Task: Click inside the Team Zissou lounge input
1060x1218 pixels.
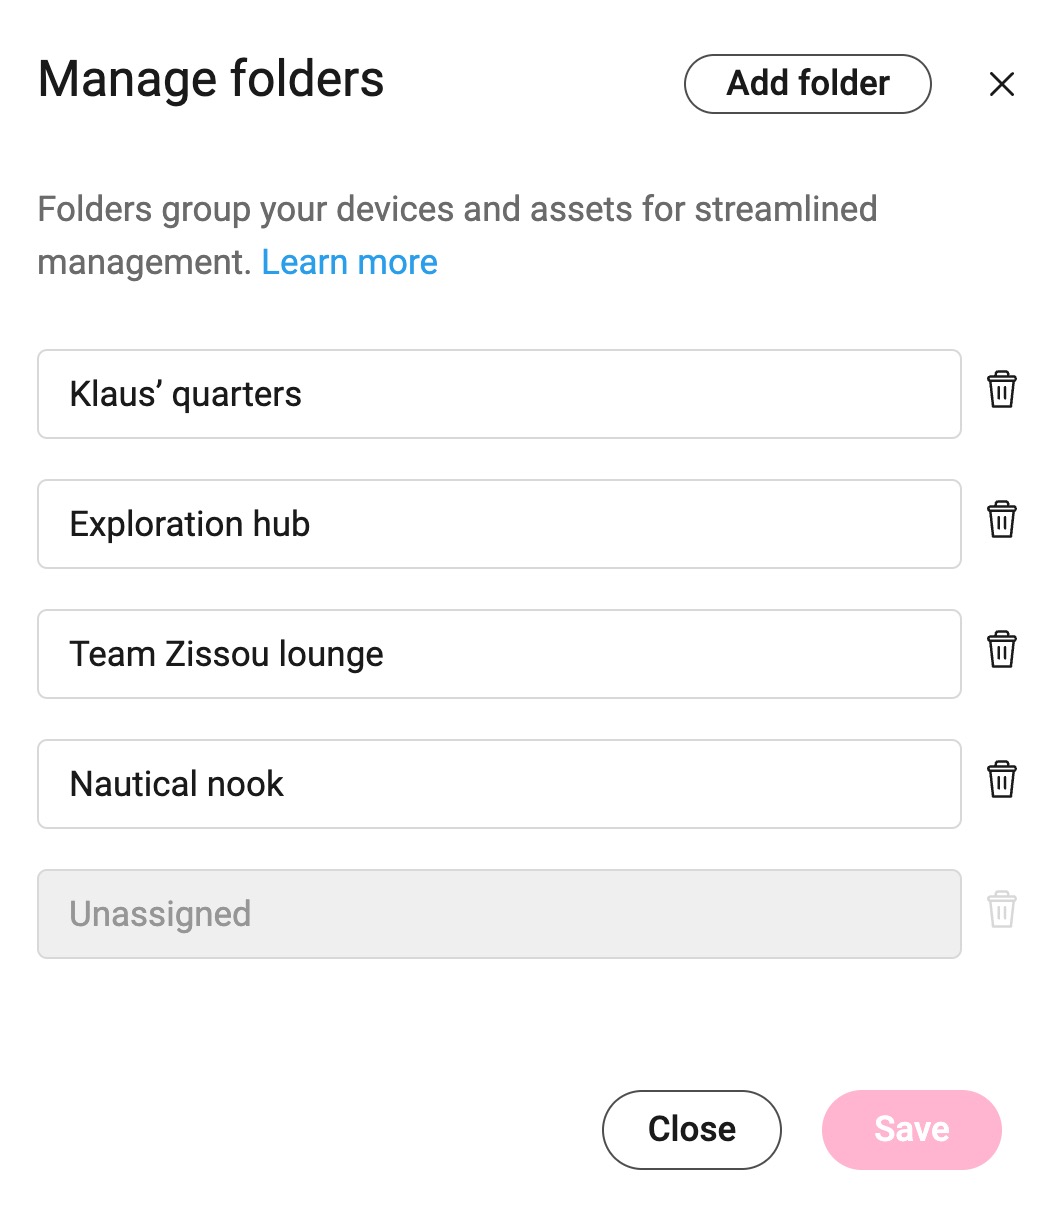Action: coord(498,654)
